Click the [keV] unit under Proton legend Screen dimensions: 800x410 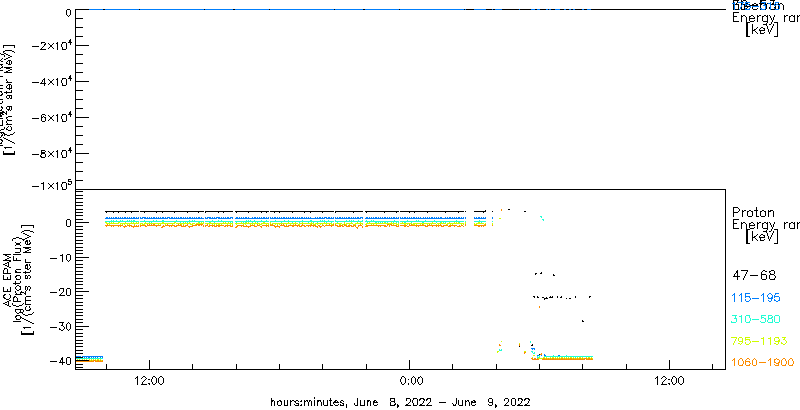click(762, 237)
